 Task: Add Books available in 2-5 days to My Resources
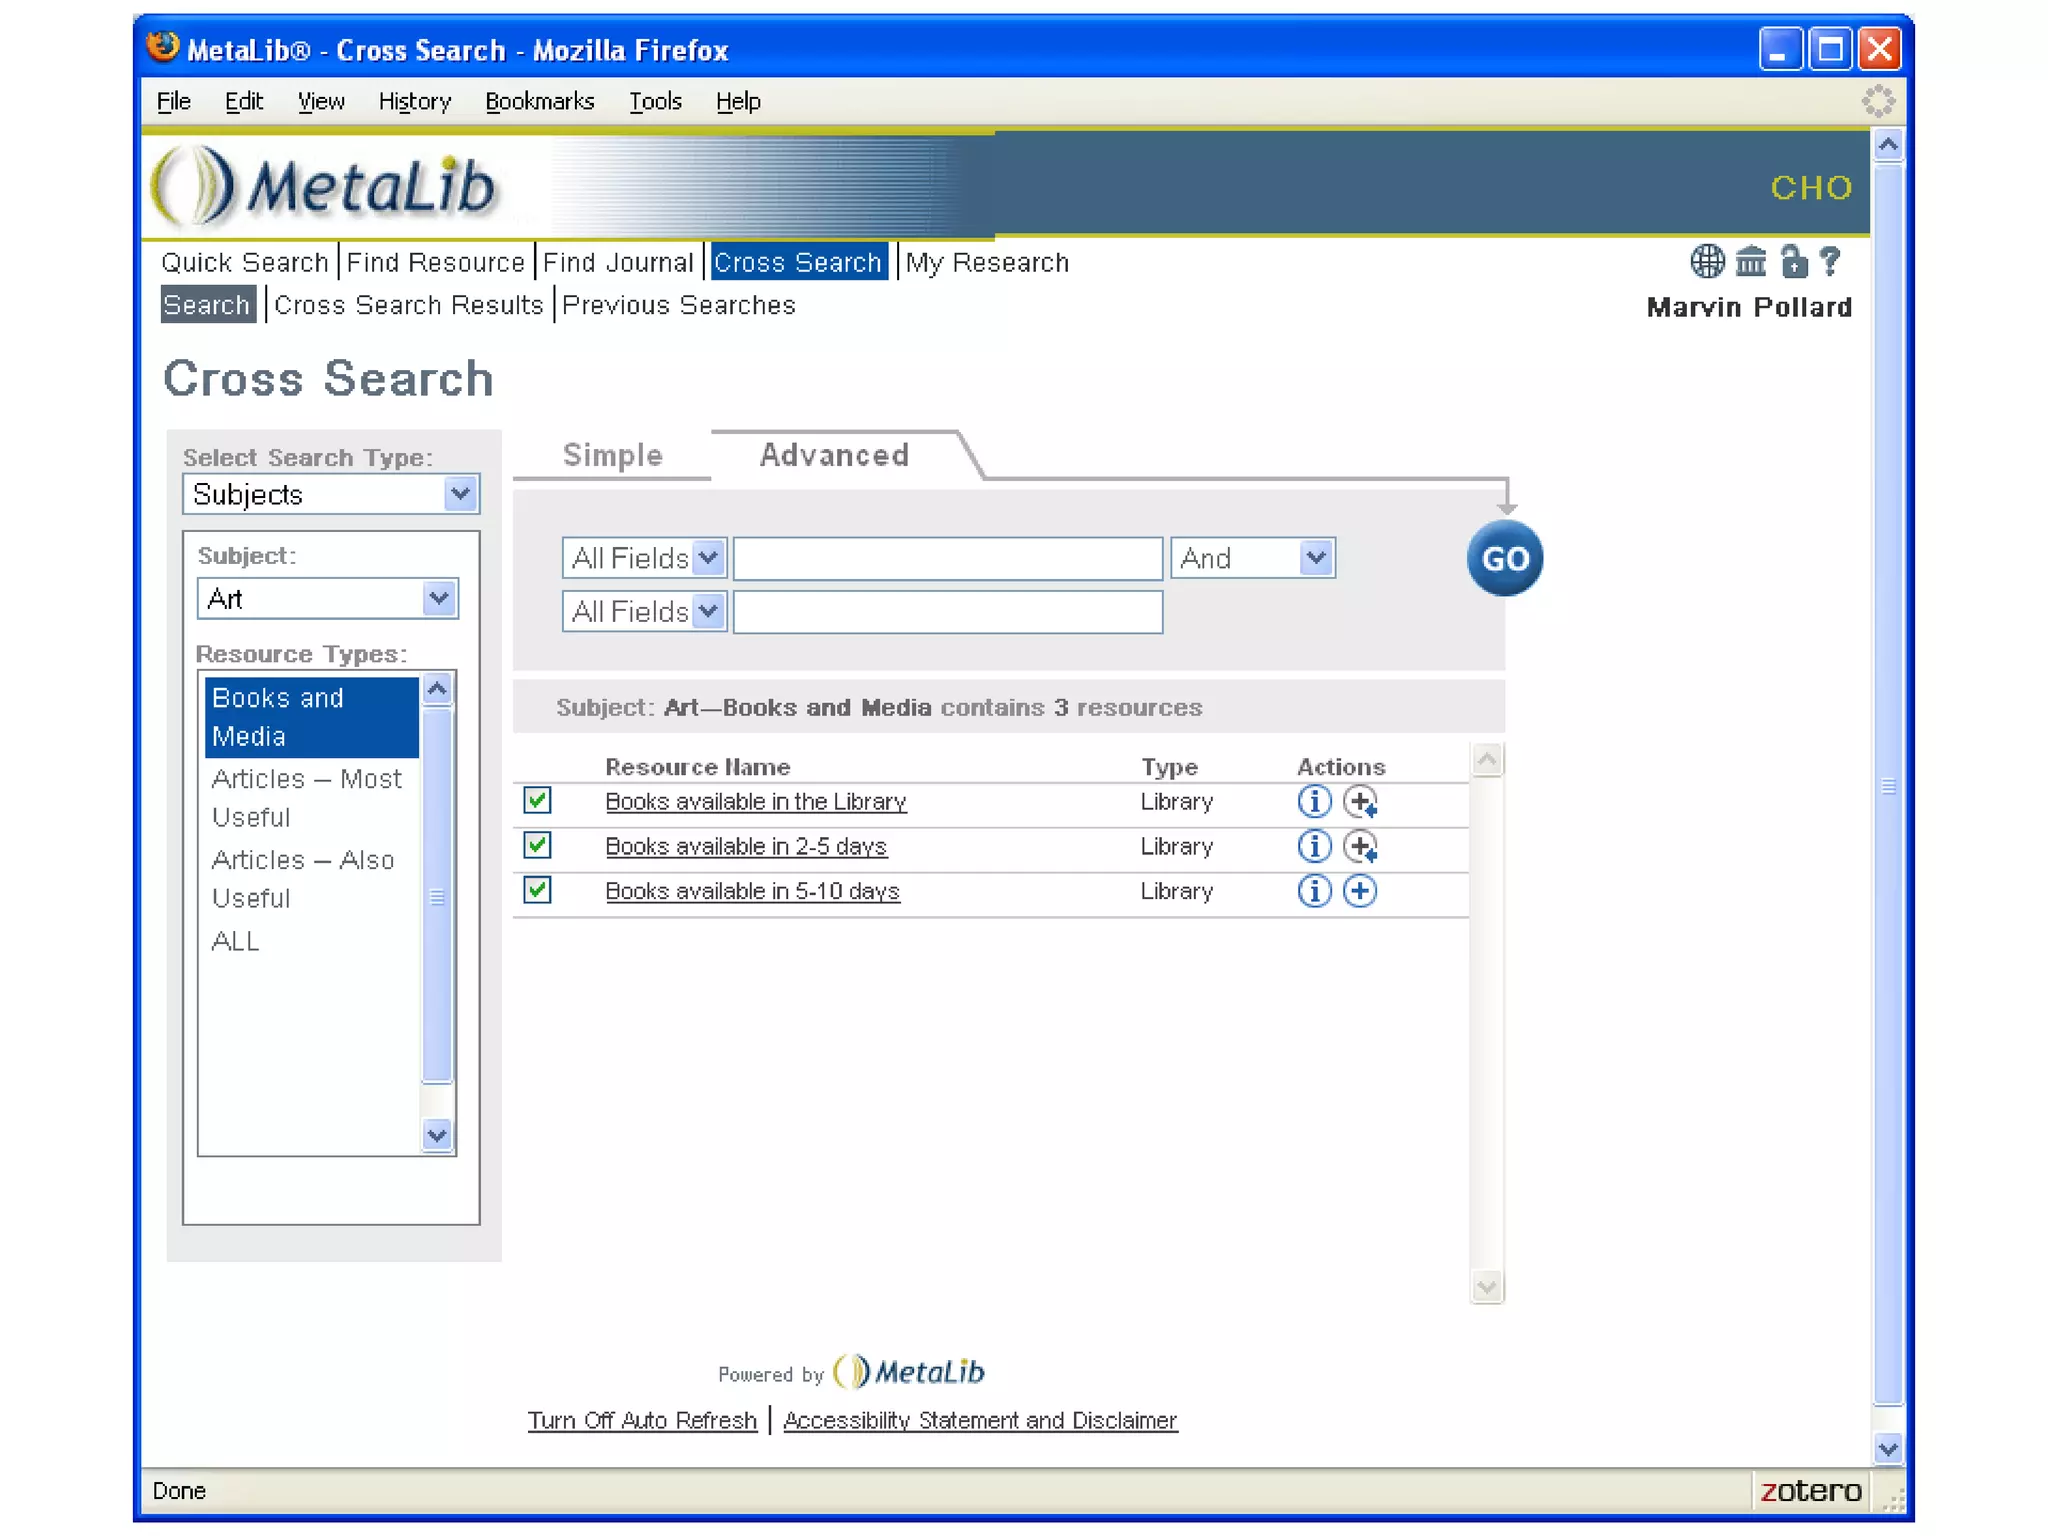coord(1360,846)
